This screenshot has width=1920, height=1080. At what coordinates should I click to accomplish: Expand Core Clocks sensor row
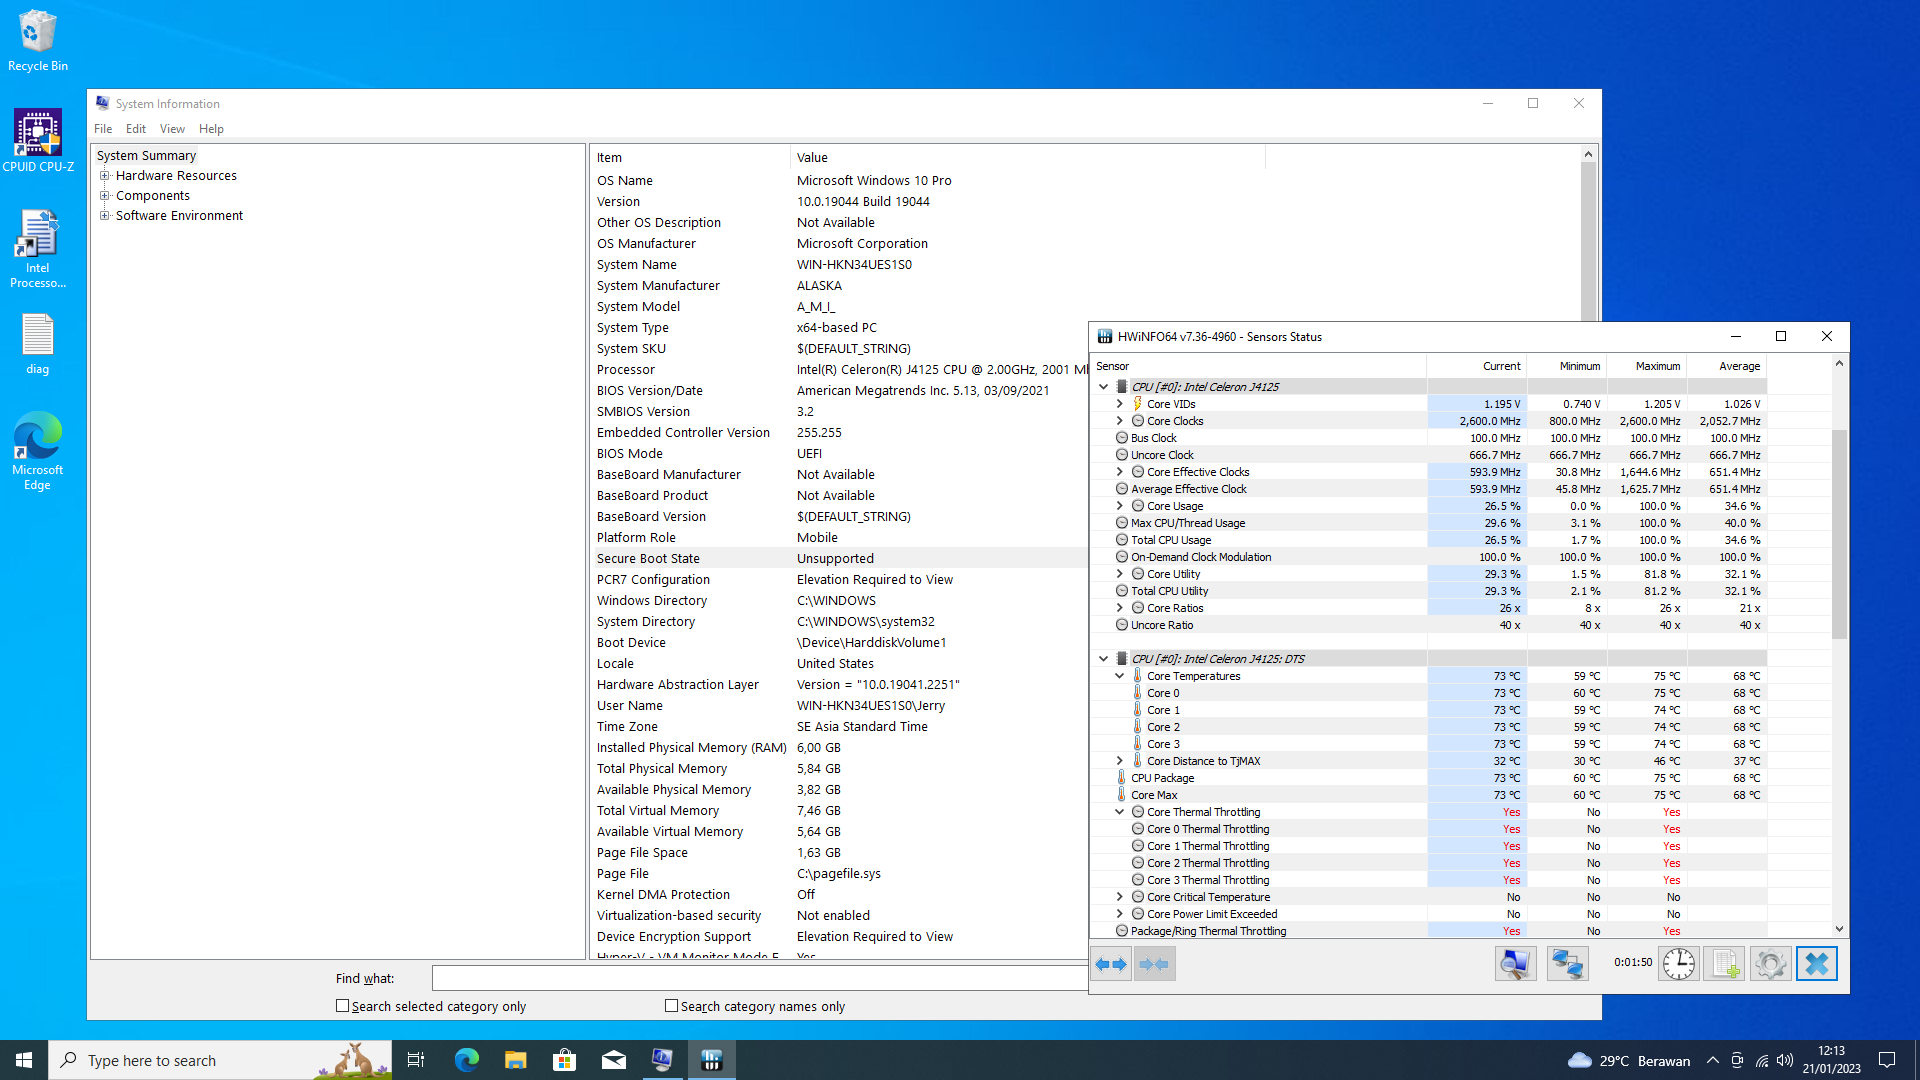click(x=1120, y=421)
